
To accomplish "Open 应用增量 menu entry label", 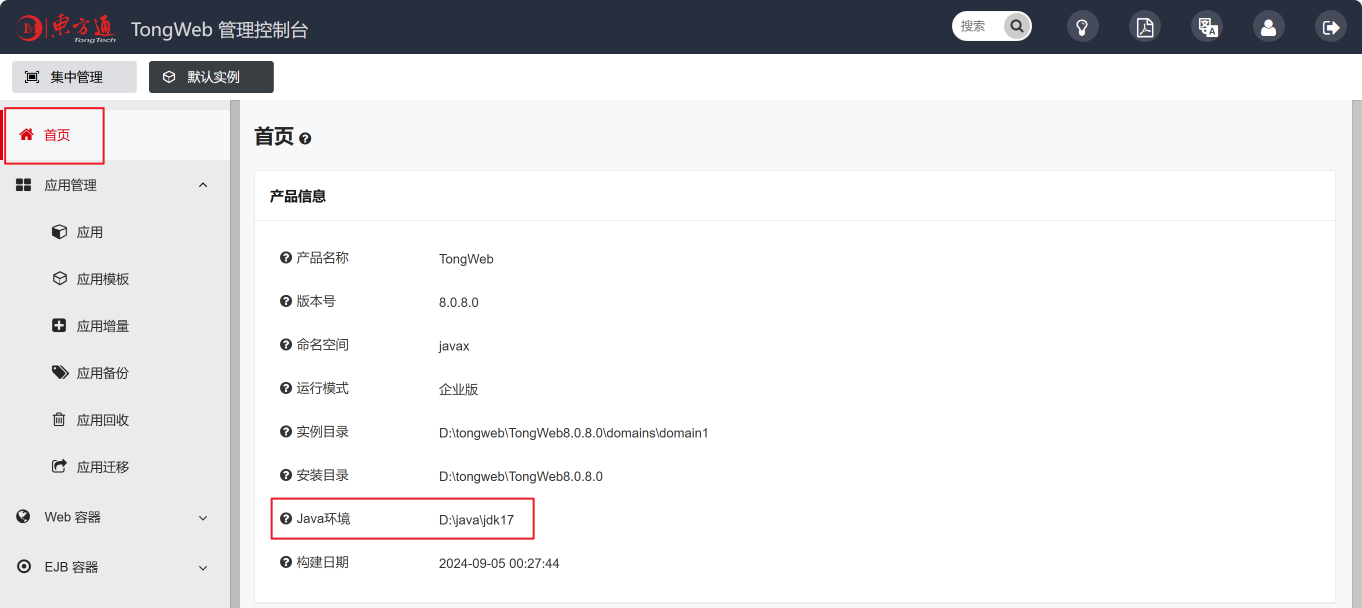I will tap(103, 326).
